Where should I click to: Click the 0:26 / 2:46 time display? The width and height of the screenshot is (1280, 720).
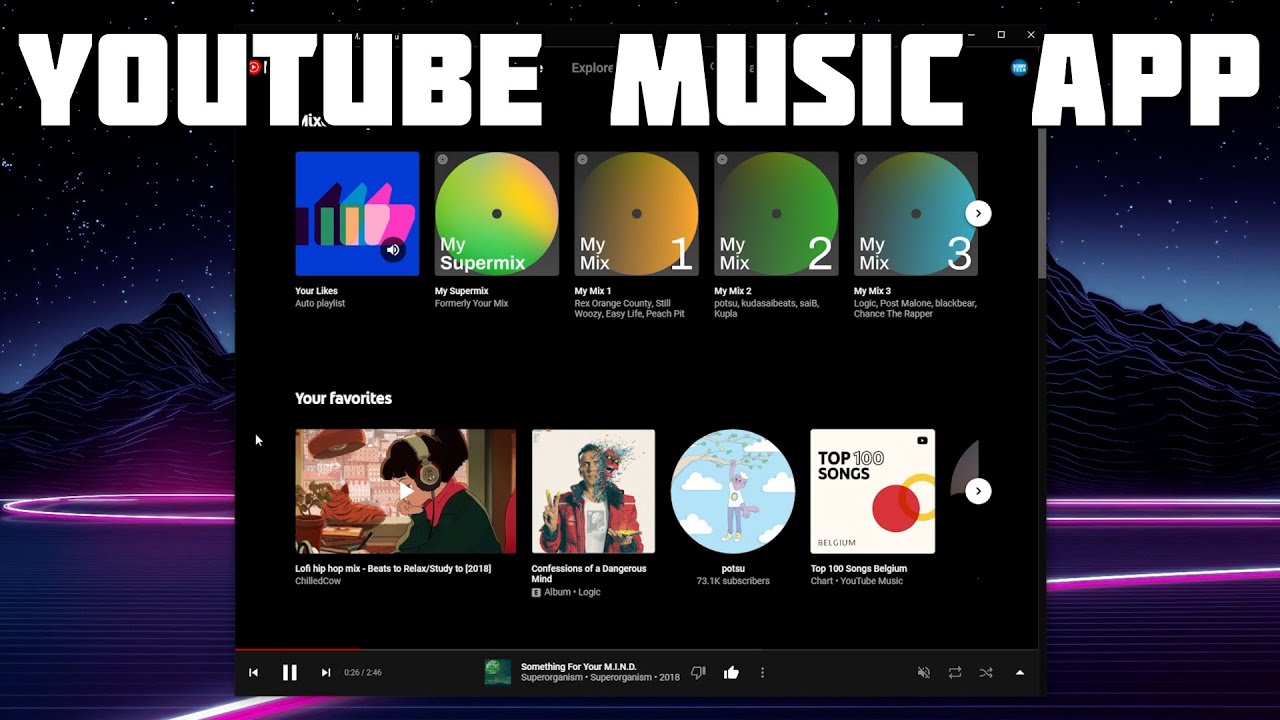pyautogui.click(x=363, y=673)
